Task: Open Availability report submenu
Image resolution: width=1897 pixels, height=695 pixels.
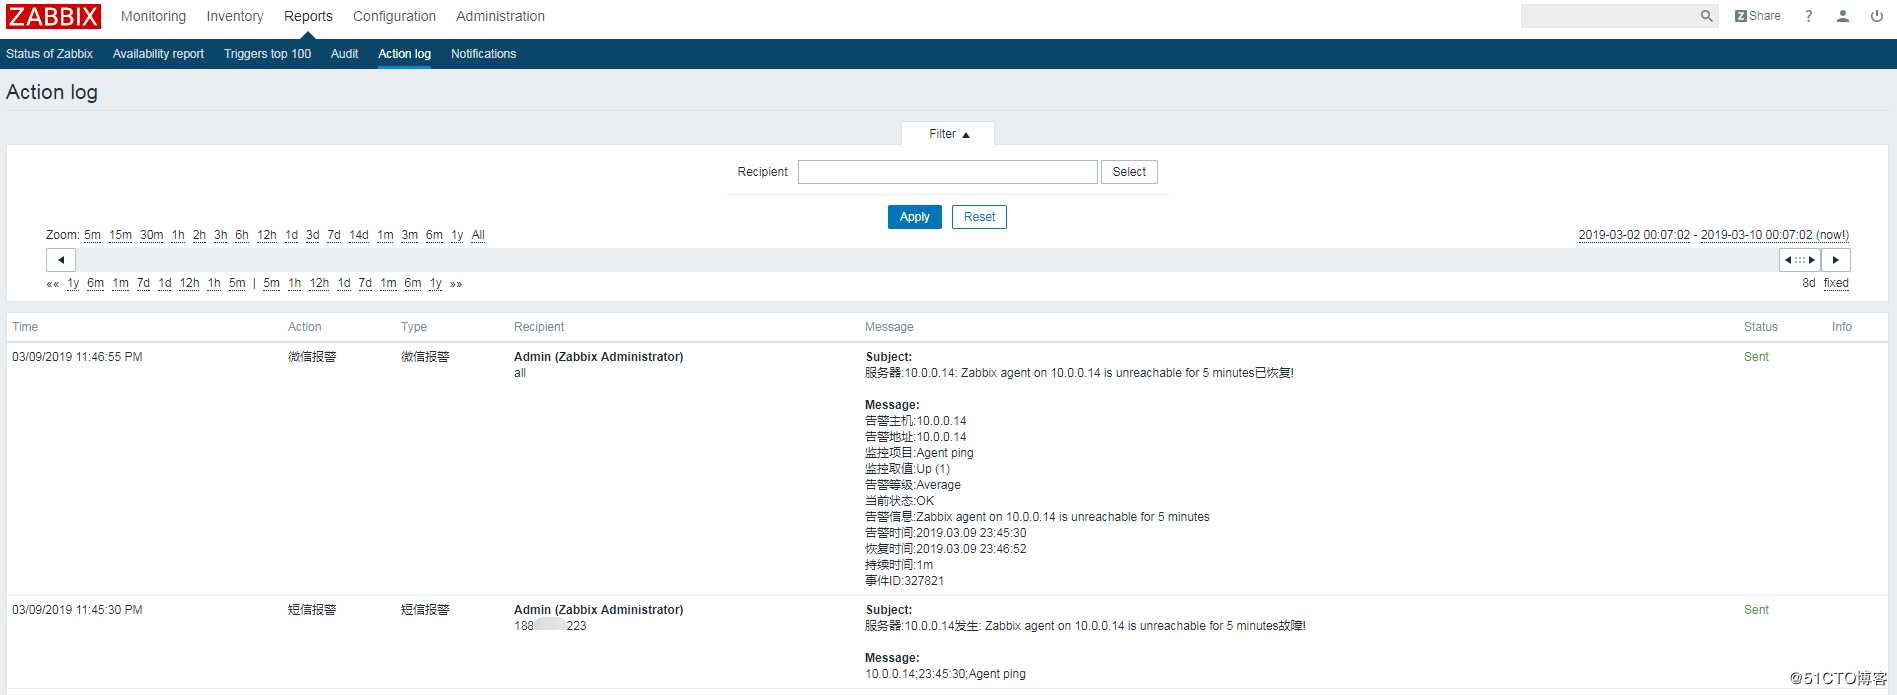Action: click(x=158, y=54)
